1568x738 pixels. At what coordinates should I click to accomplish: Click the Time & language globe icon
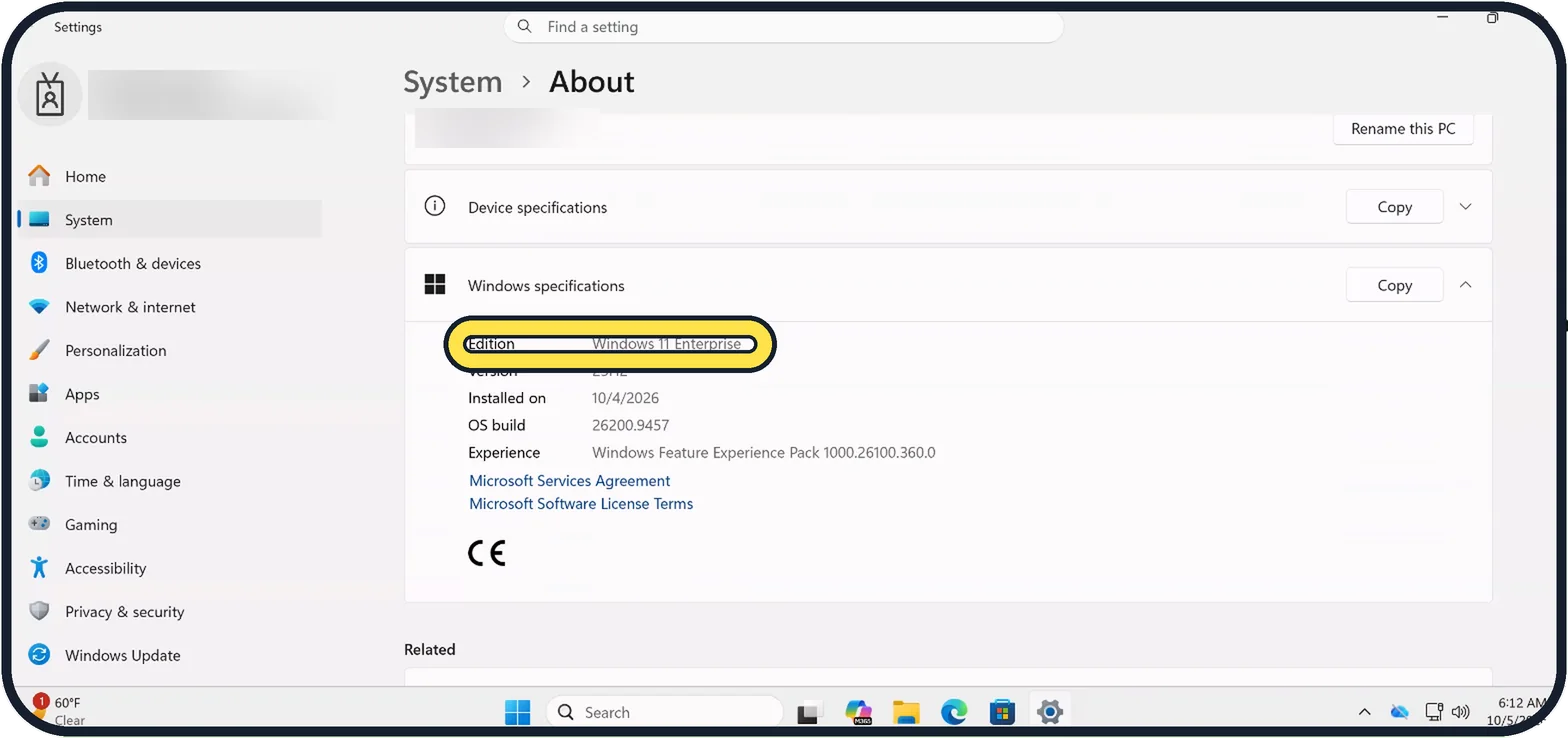click(39, 481)
